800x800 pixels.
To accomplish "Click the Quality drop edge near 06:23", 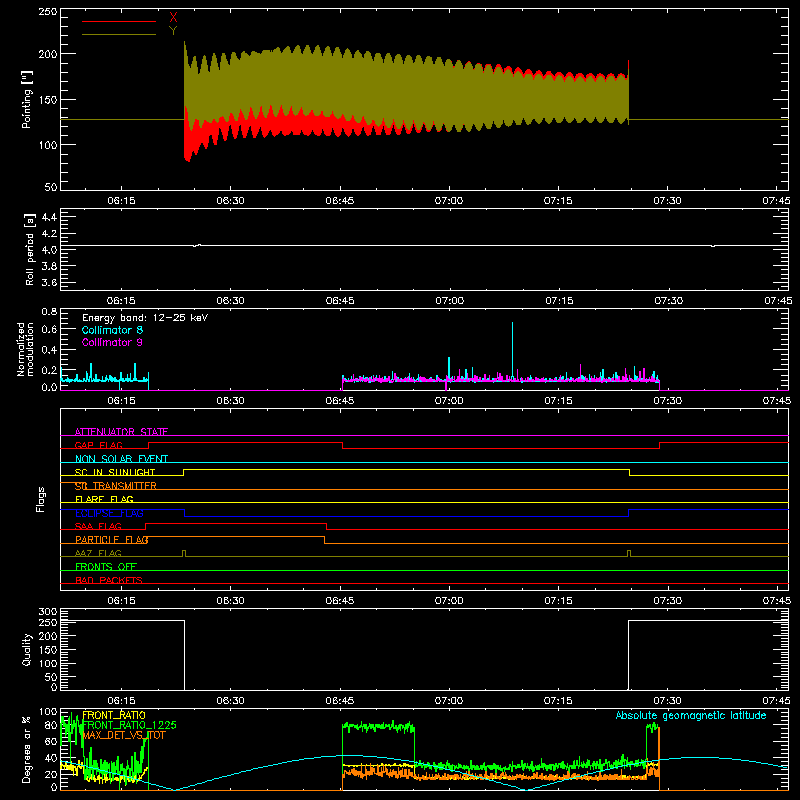I will 184,655.
